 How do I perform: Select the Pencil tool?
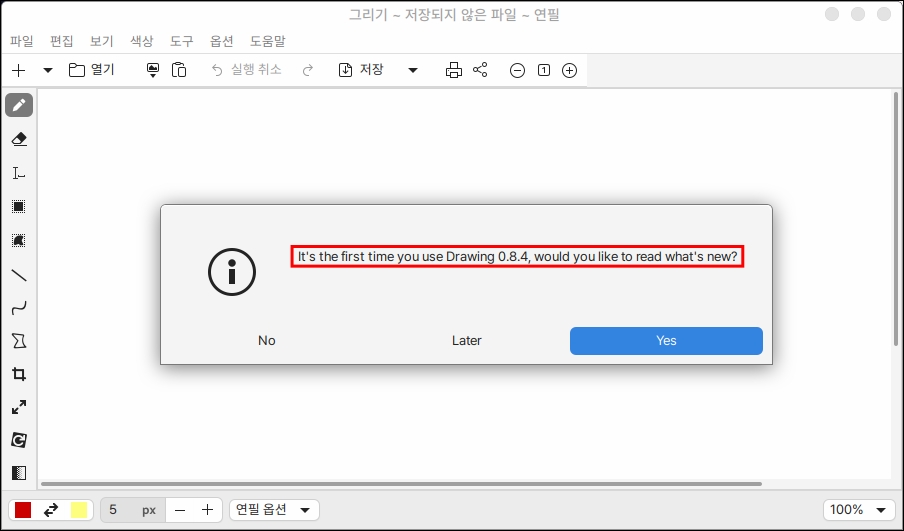(19, 105)
